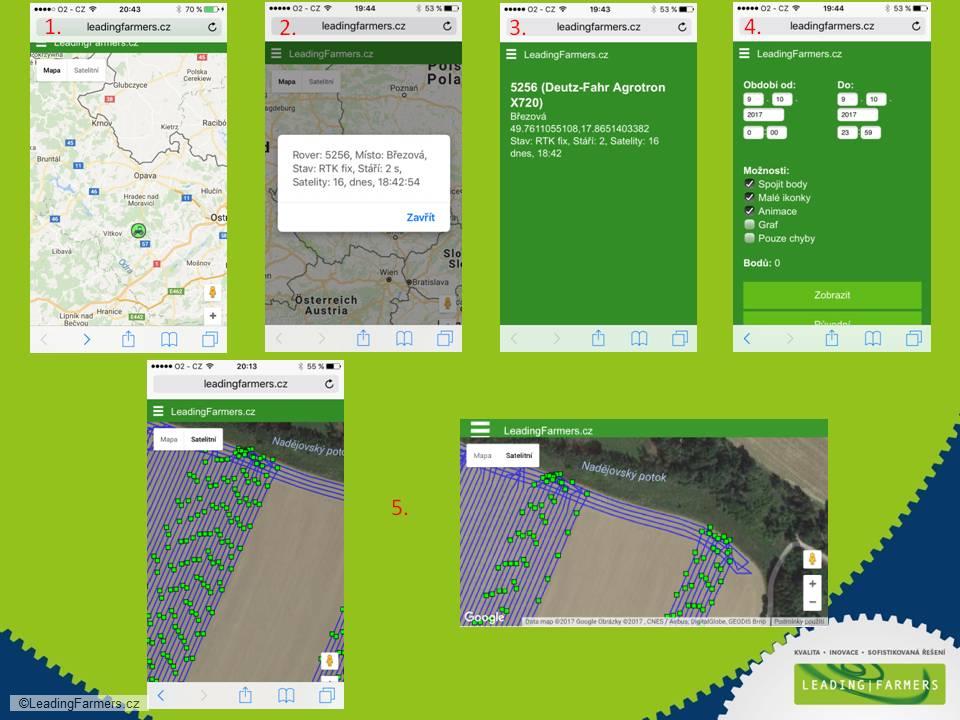Screen dimensions: 960x720
Task: Zoom in with plus on wide satellite map
Action: (812, 583)
